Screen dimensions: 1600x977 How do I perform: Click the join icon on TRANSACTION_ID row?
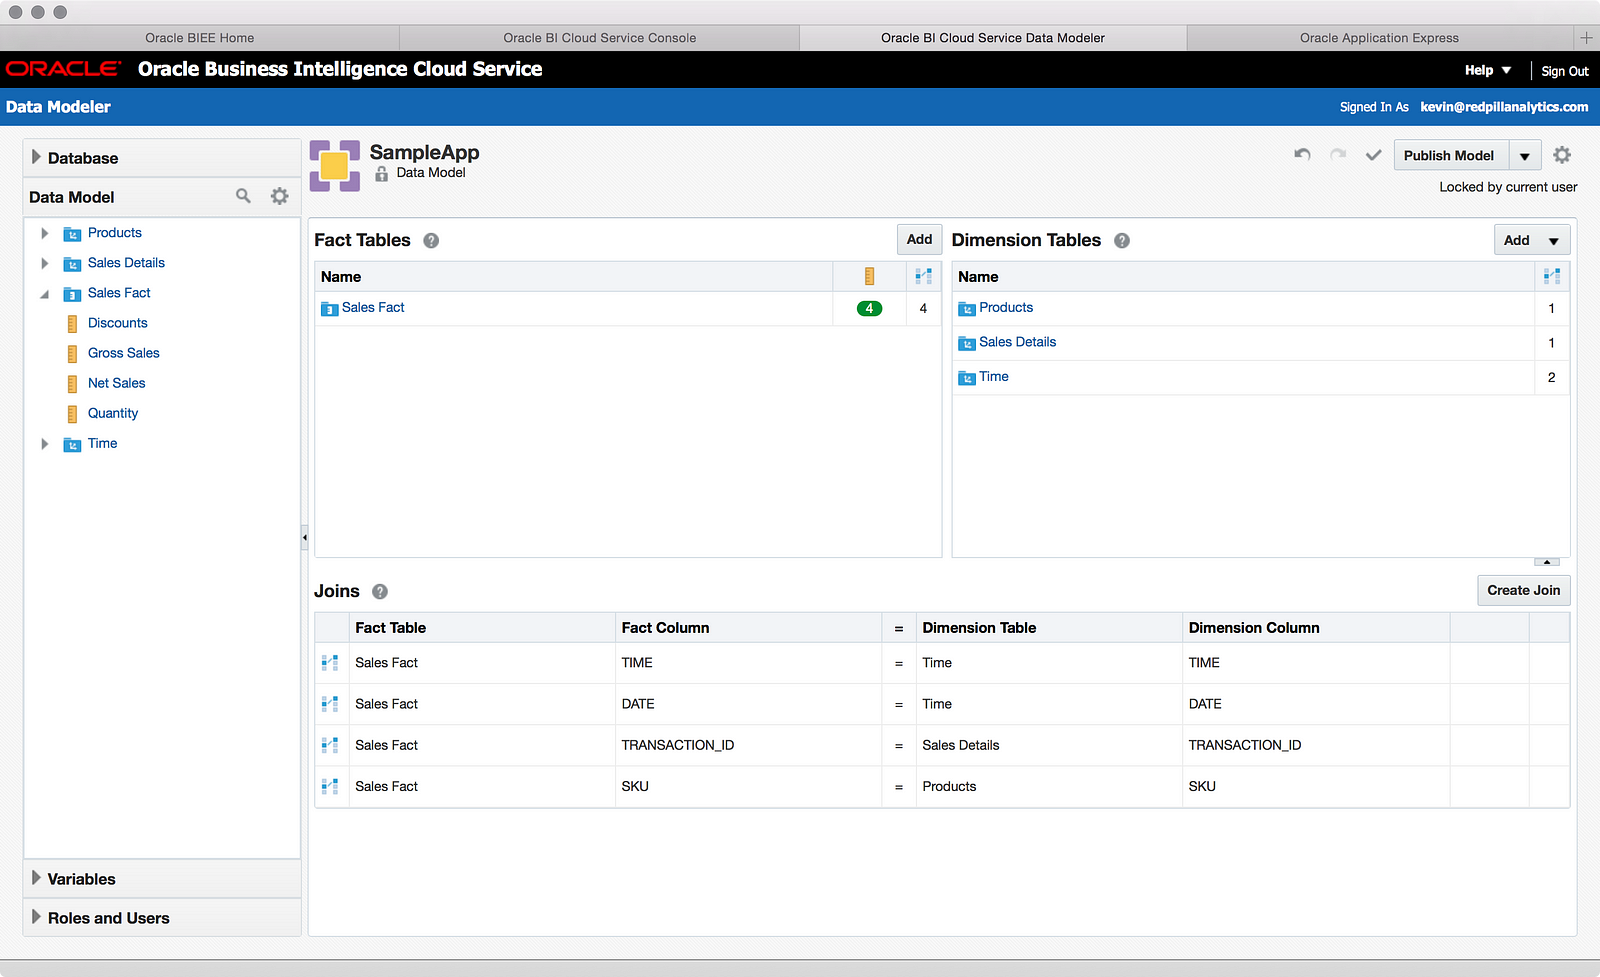[330, 745]
